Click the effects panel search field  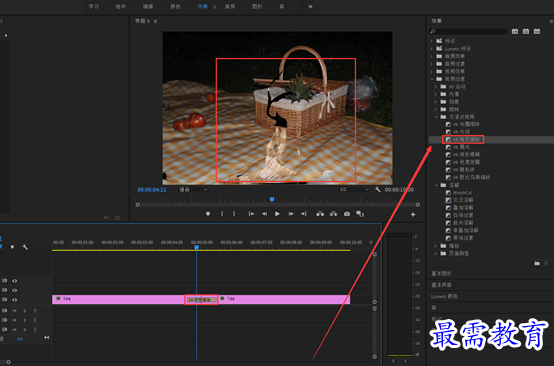(x=468, y=31)
